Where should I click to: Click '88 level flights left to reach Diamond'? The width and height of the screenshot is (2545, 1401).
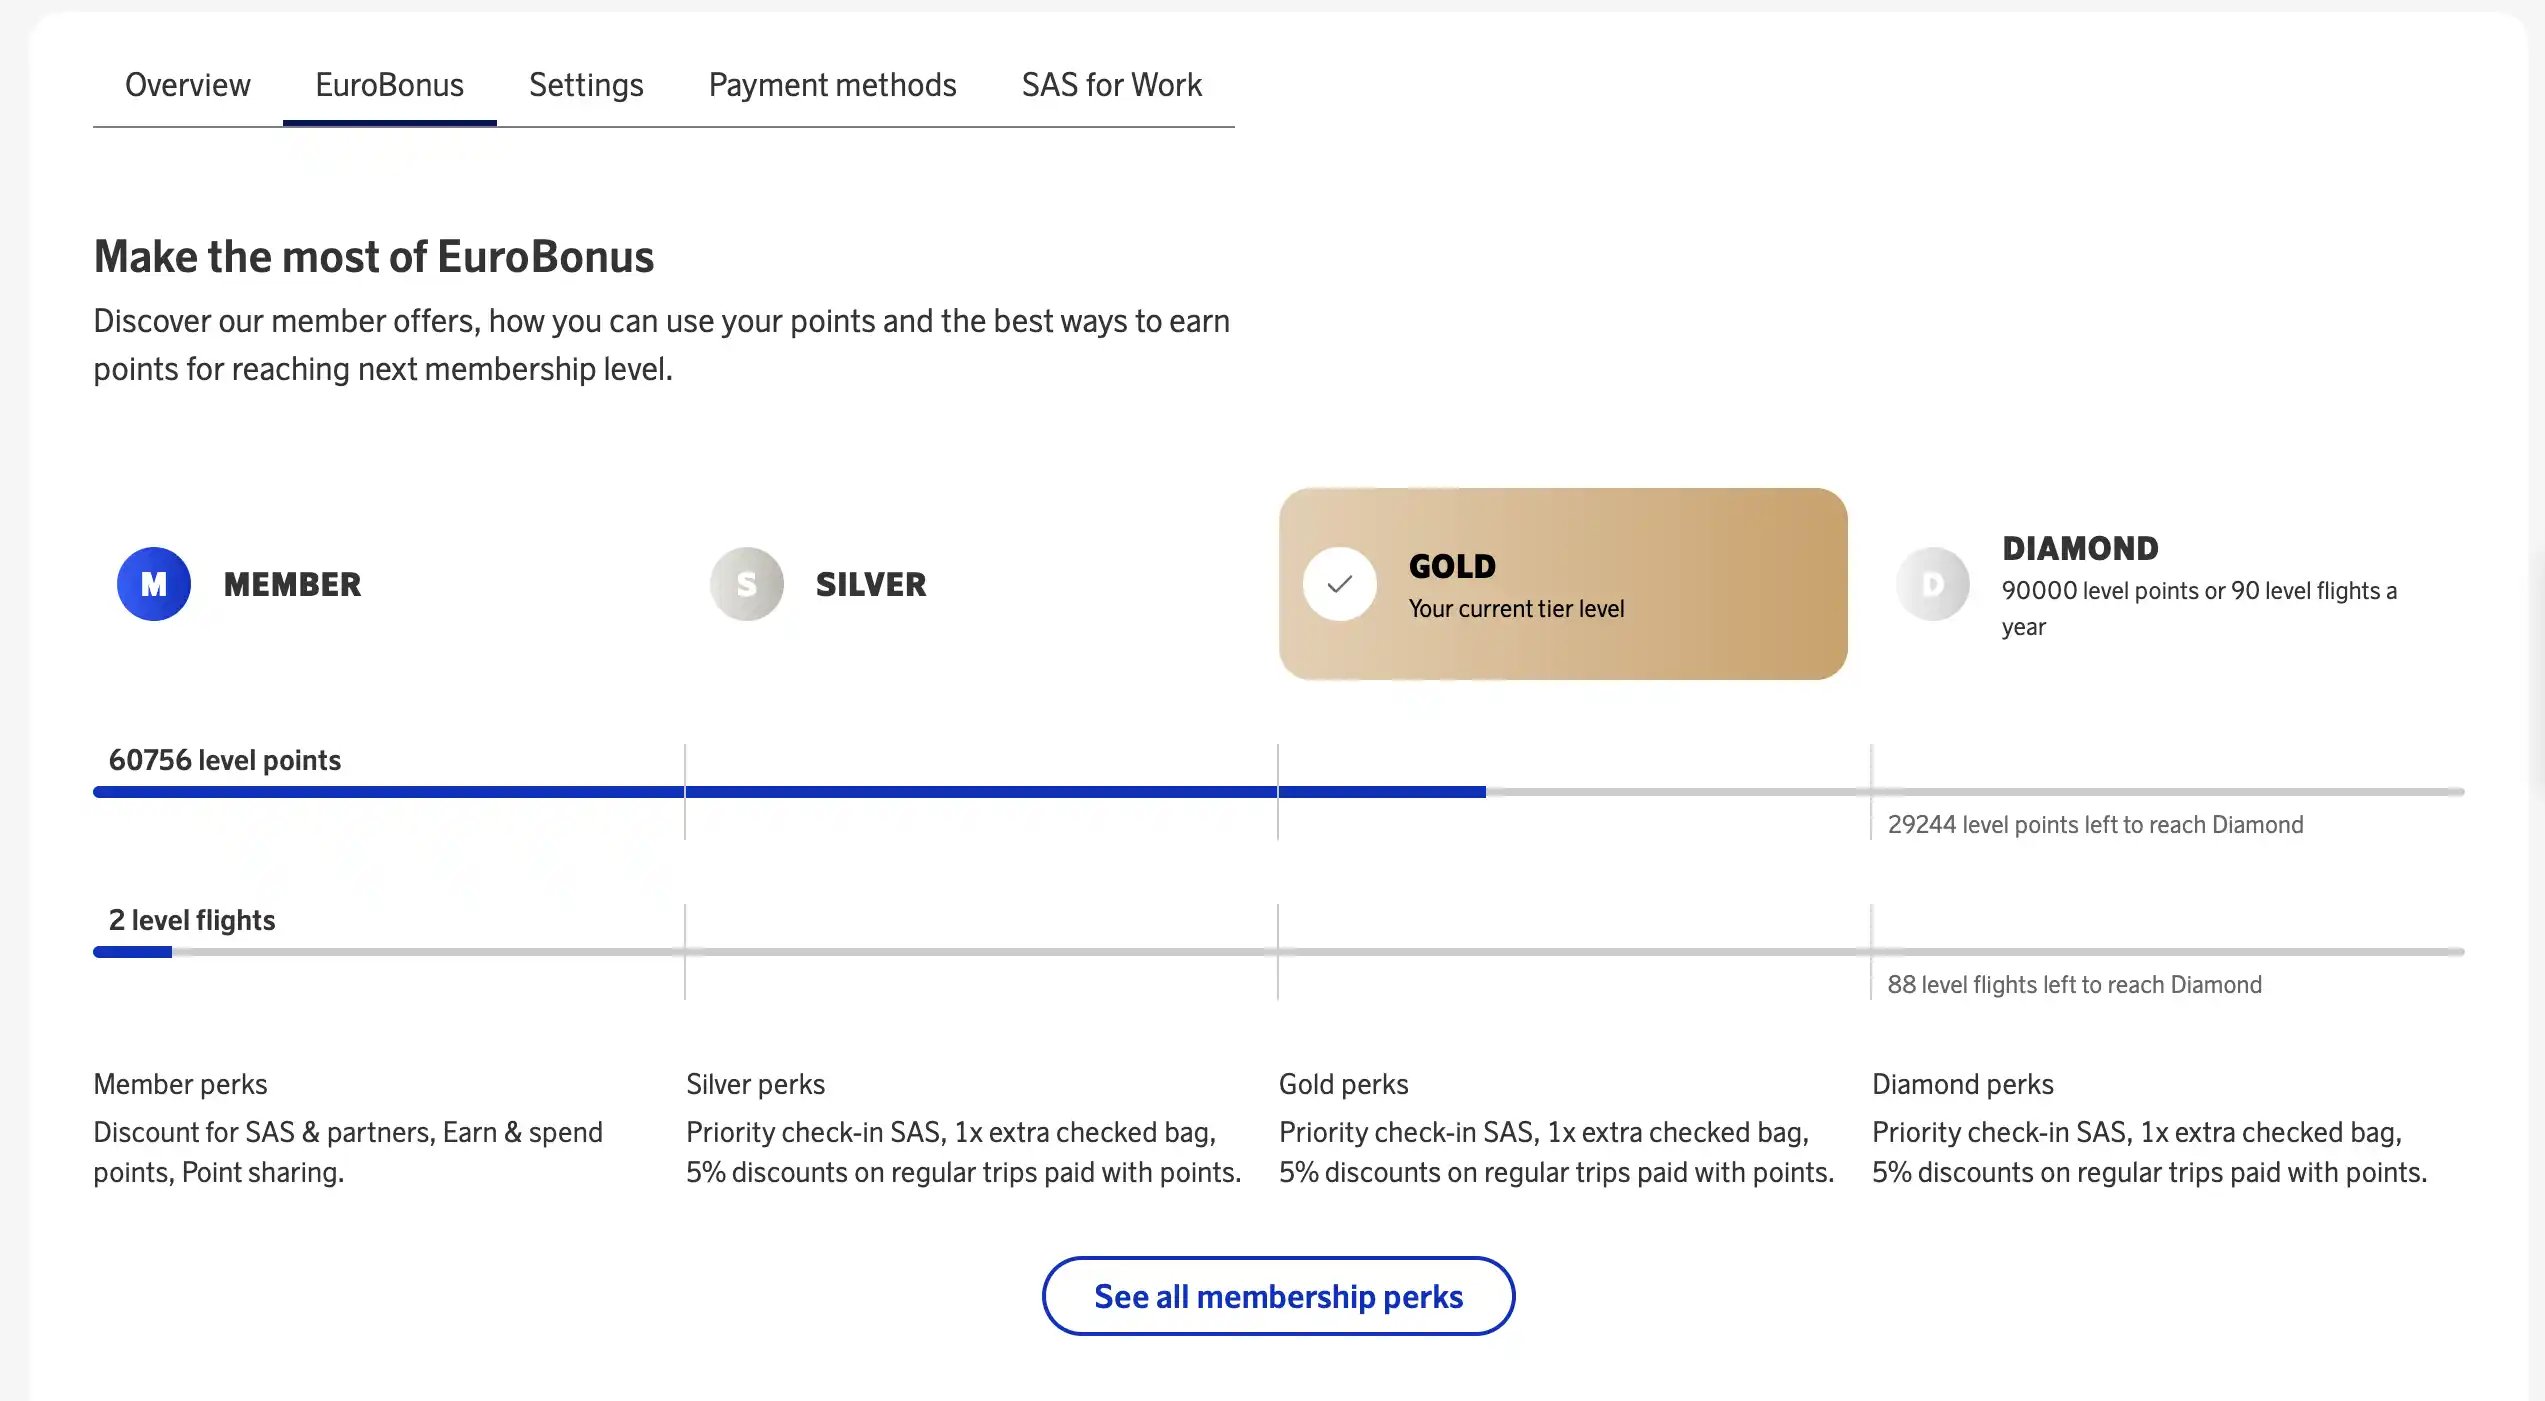(x=2074, y=985)
